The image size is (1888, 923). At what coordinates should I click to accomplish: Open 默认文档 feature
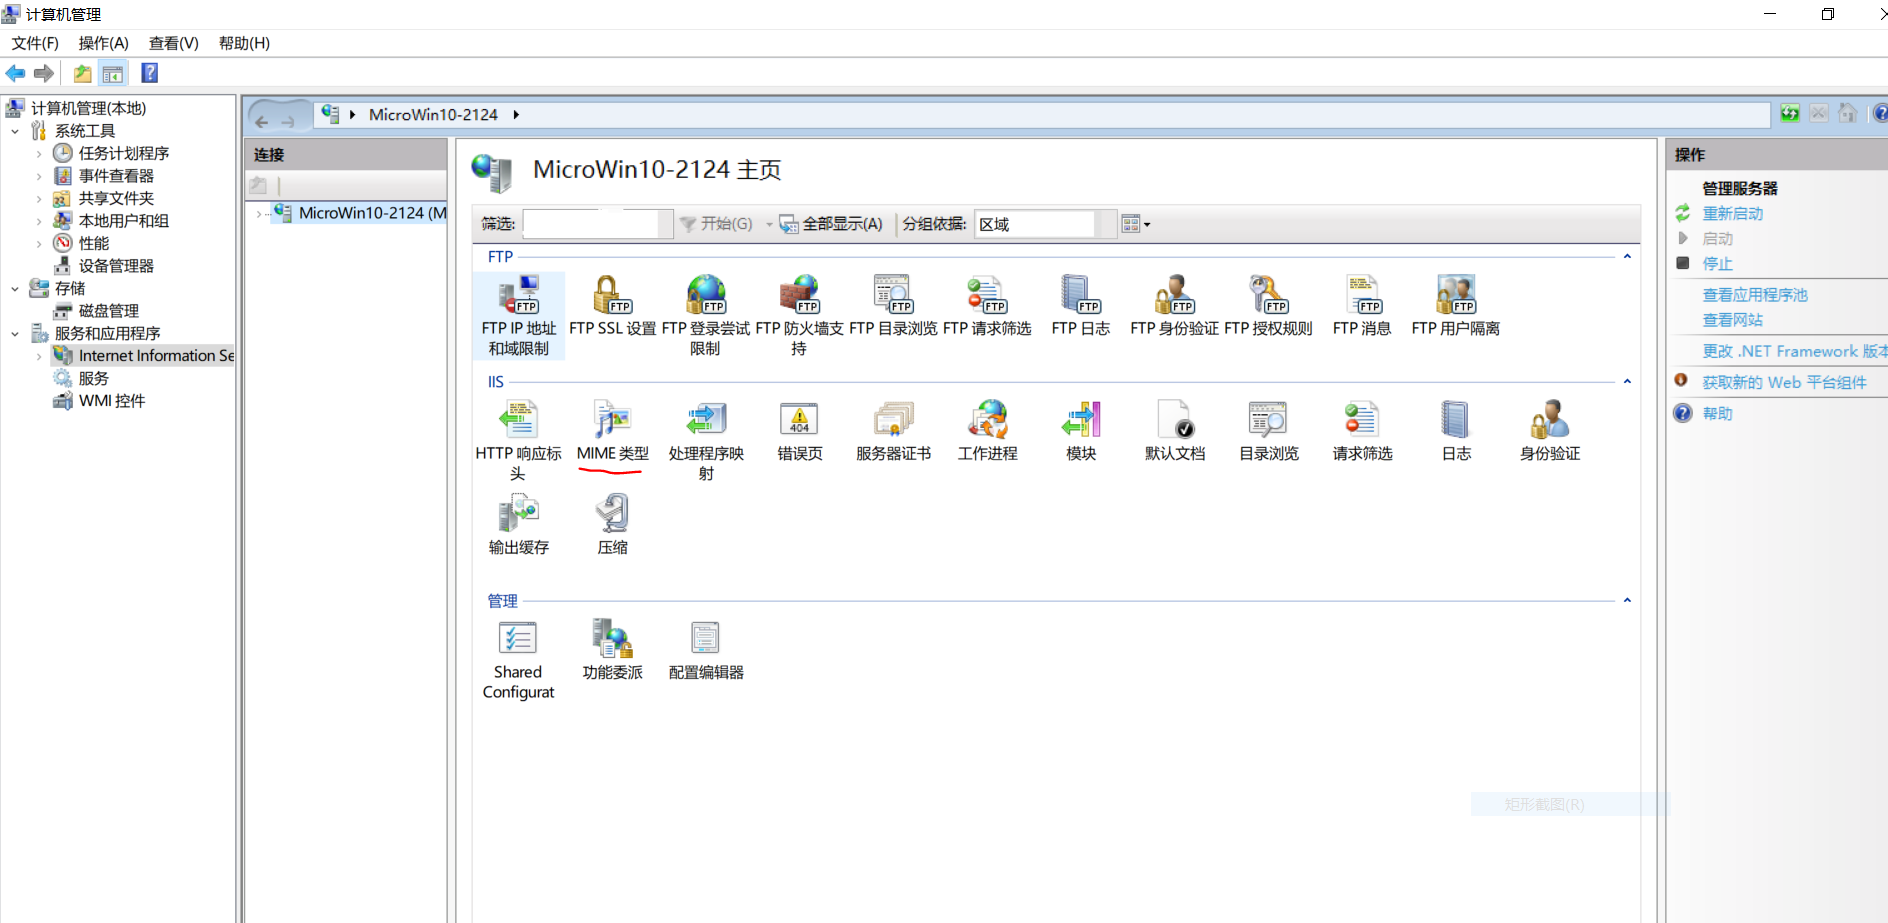click(x=1174, y=431)
